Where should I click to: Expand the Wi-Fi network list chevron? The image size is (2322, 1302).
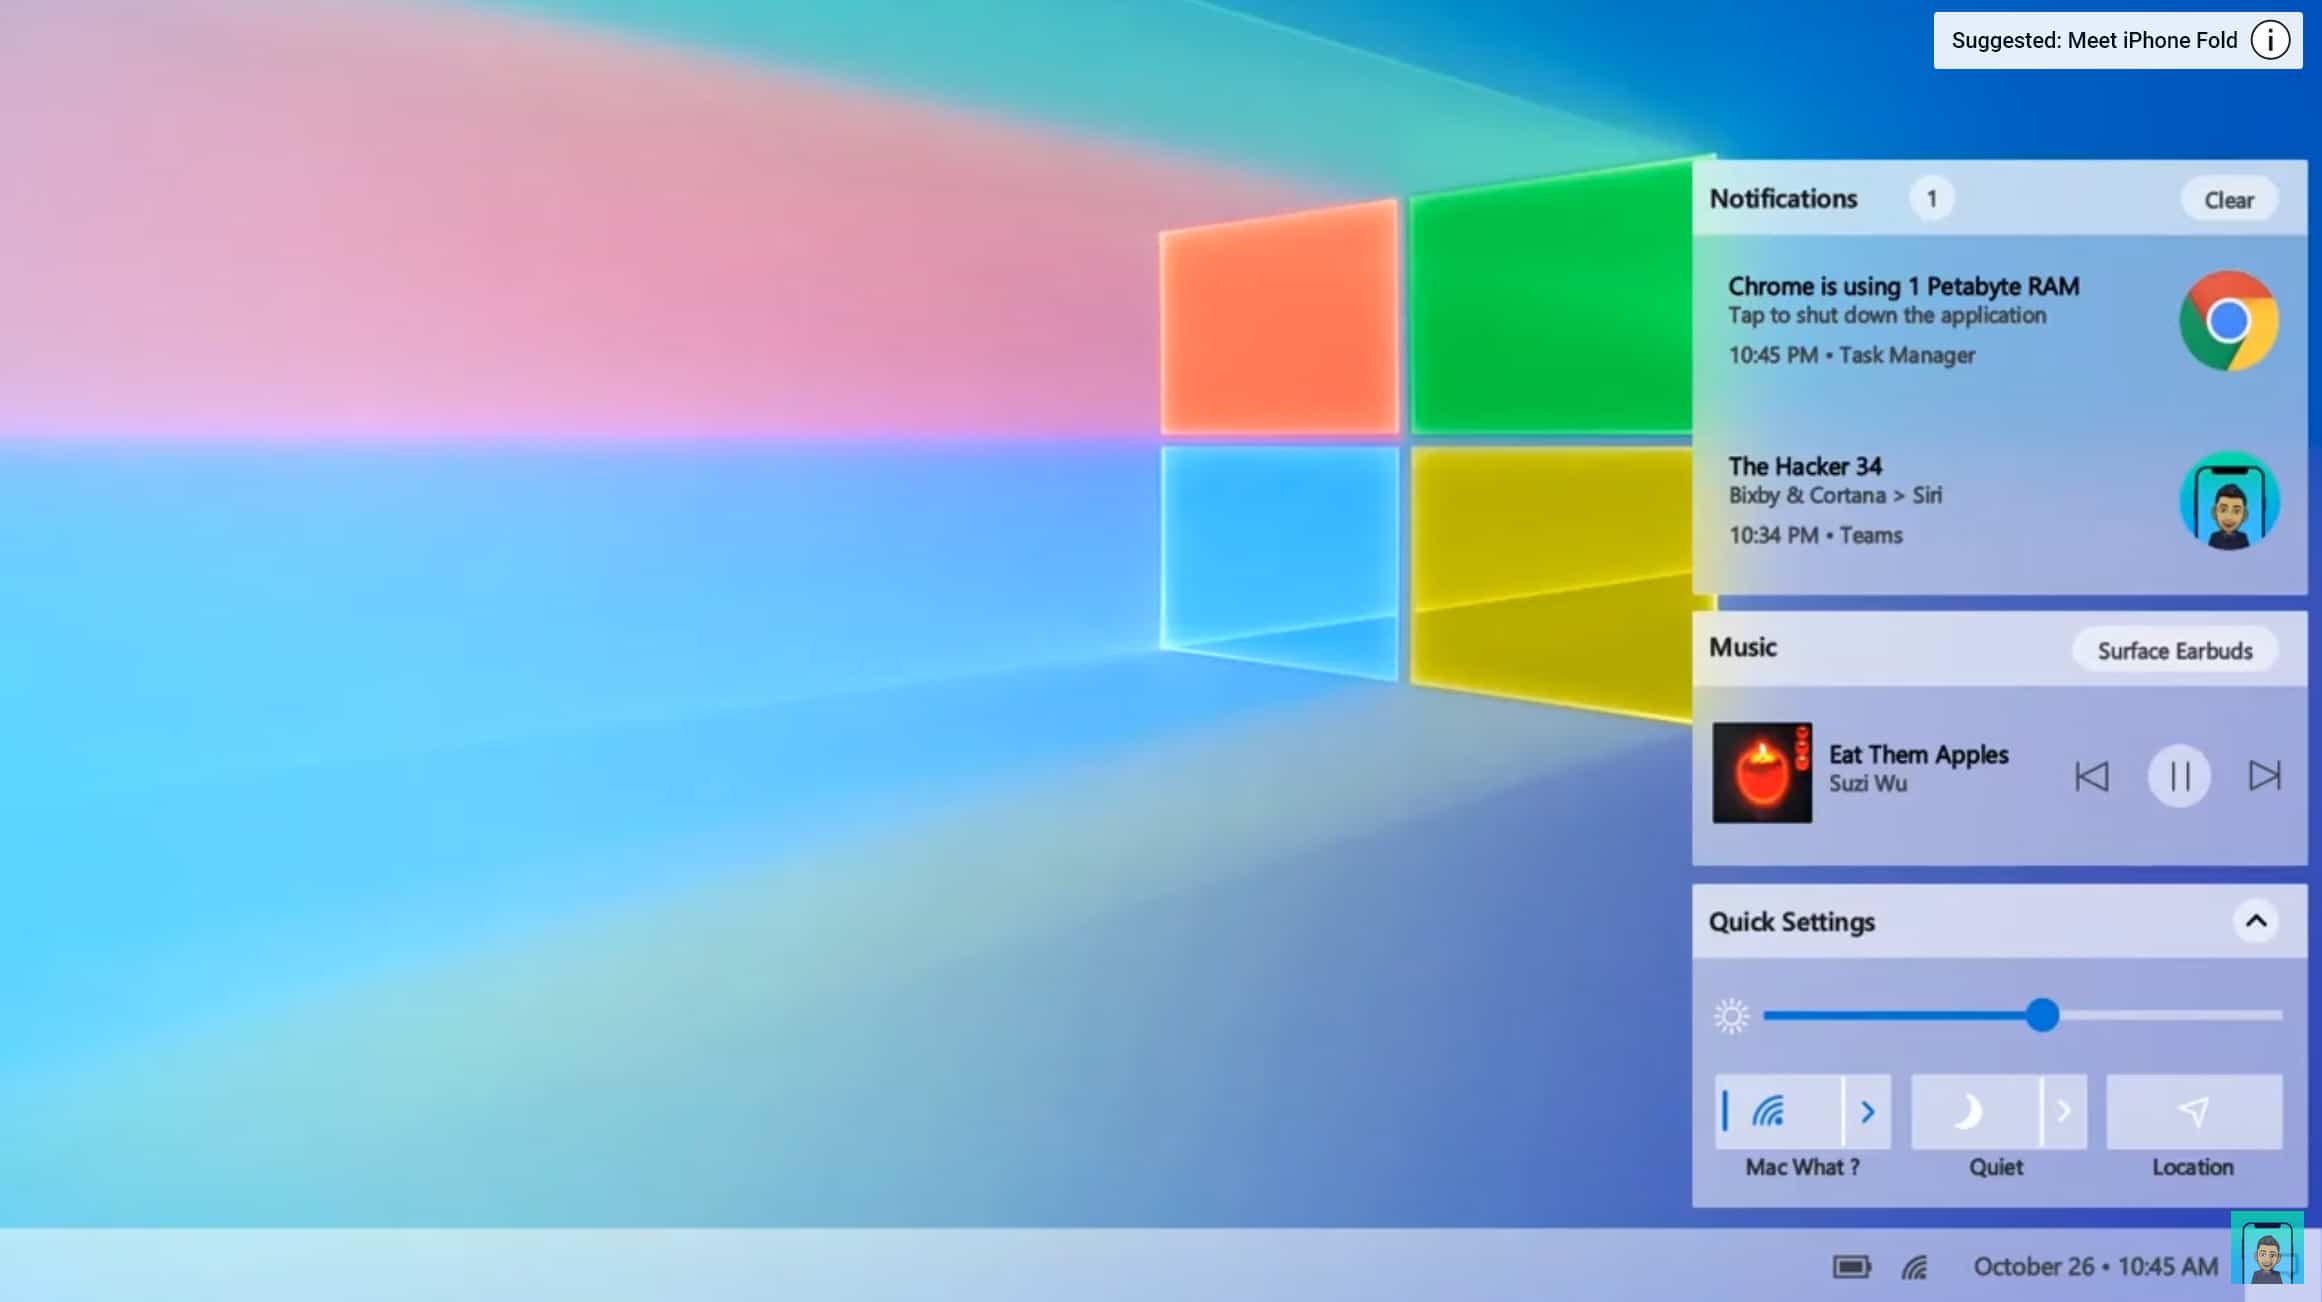[x=1868, y=1111]
